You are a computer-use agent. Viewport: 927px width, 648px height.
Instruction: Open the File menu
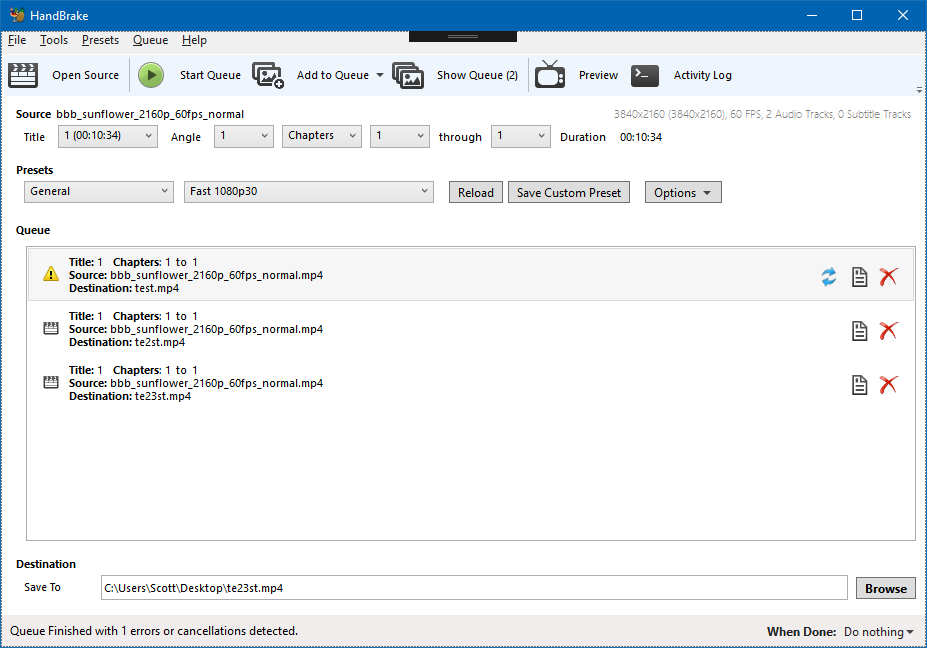17,40
